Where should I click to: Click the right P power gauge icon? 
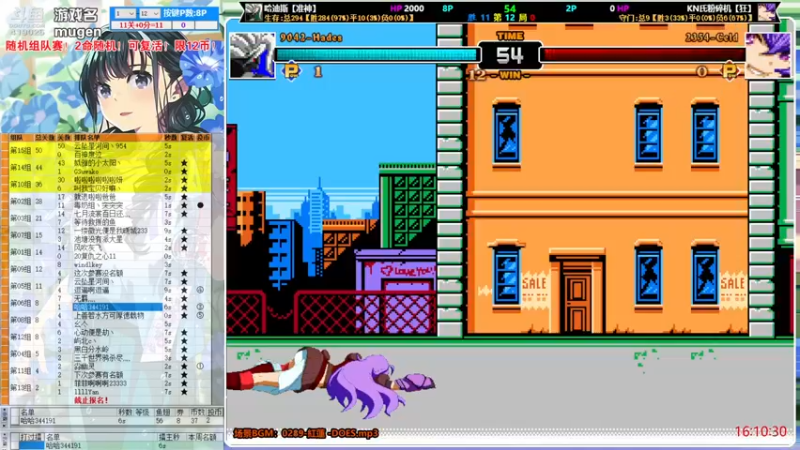pyautogui.click(x=729, y=71)
